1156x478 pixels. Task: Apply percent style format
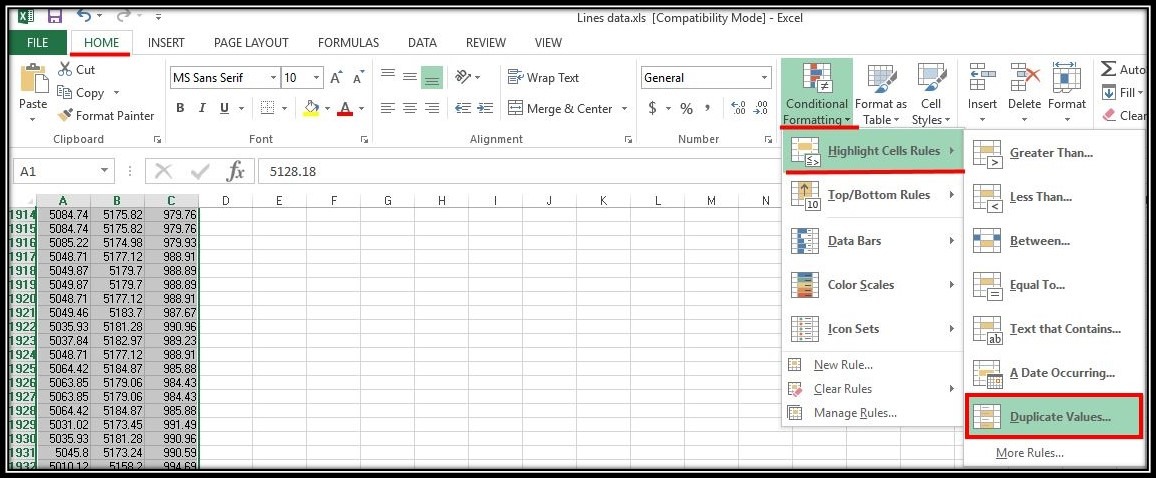[686, 108]
